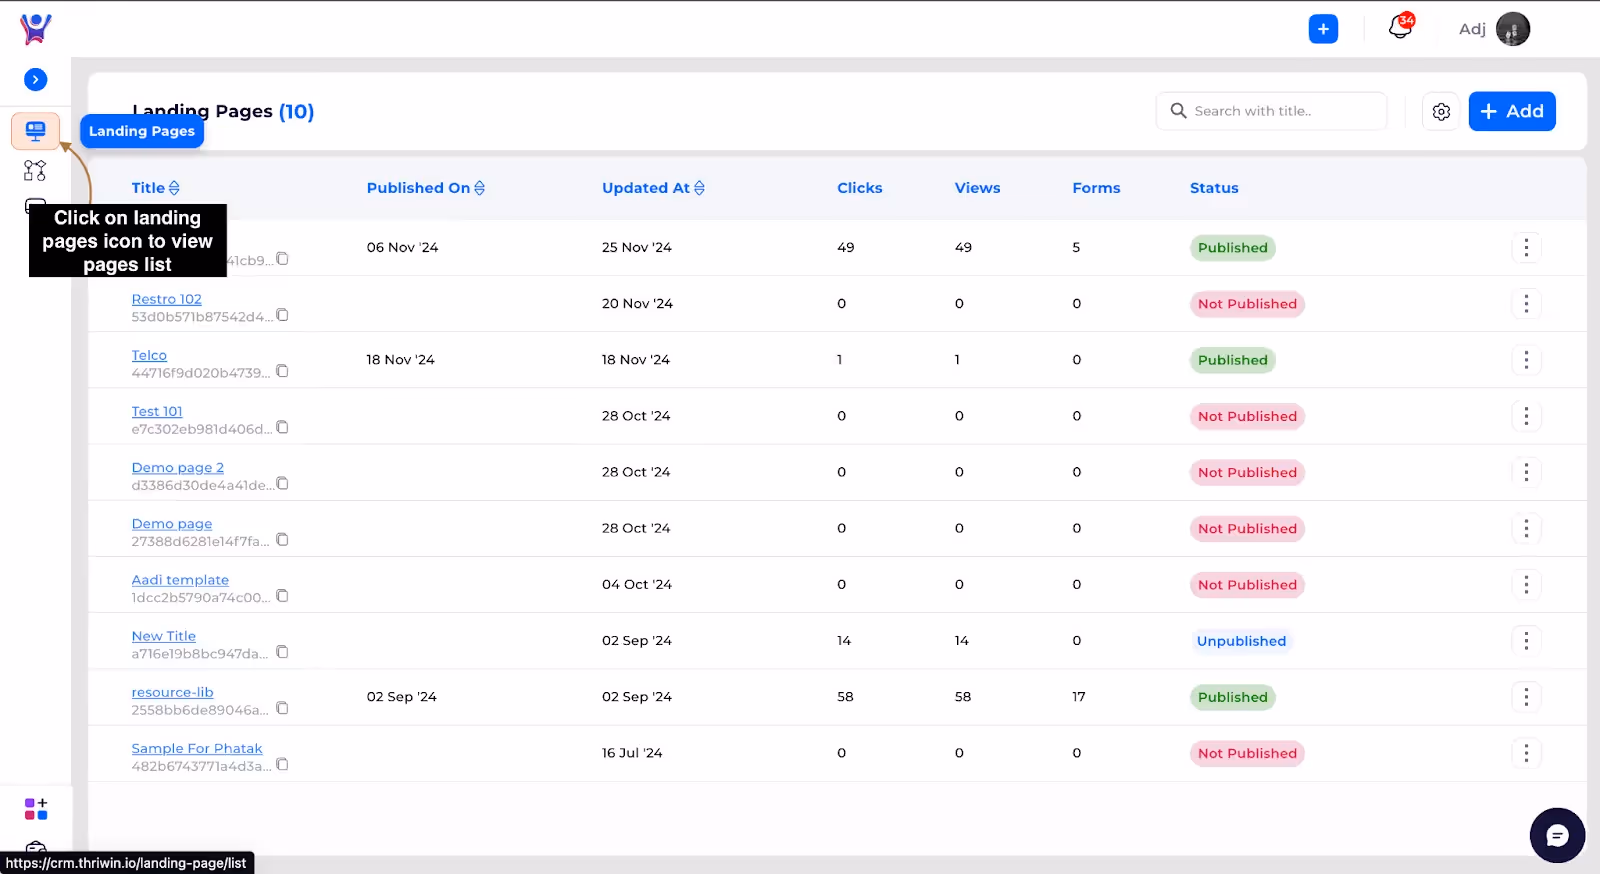The height and width of the screenshot is (874, 1600).
Task: Open the Demo page 2 link
Action: [177, 467]
